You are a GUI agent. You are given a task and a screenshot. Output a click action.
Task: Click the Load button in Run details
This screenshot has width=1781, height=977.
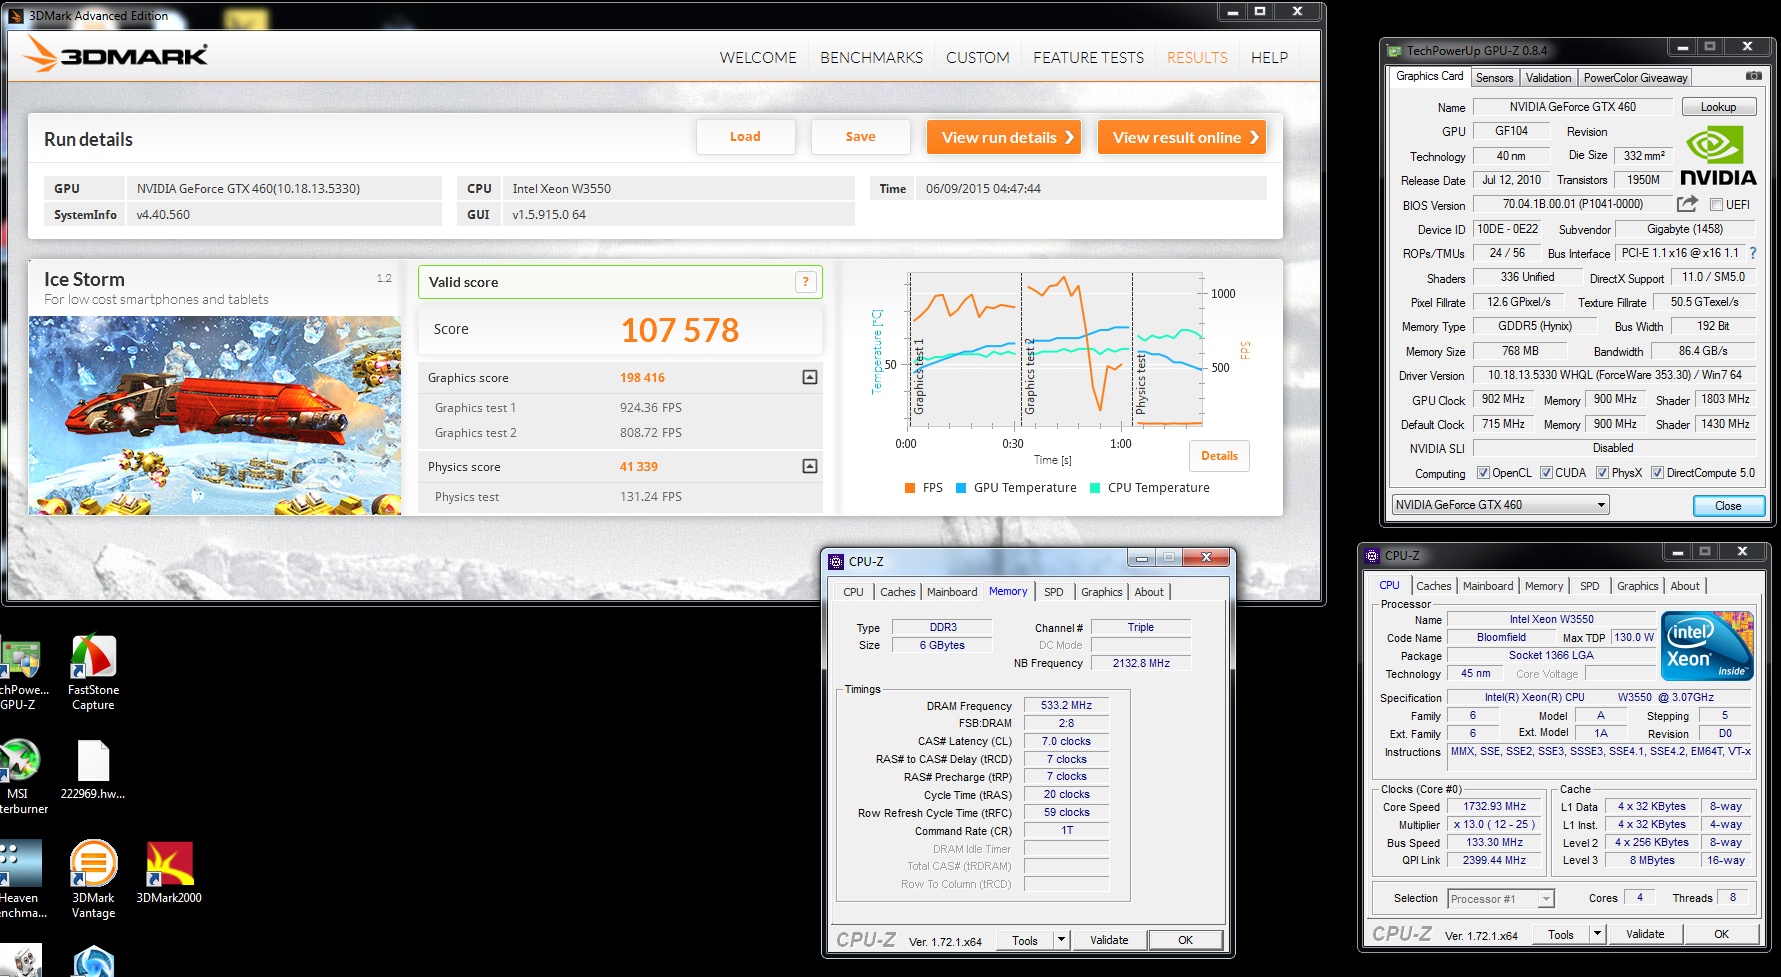[745, 137]
